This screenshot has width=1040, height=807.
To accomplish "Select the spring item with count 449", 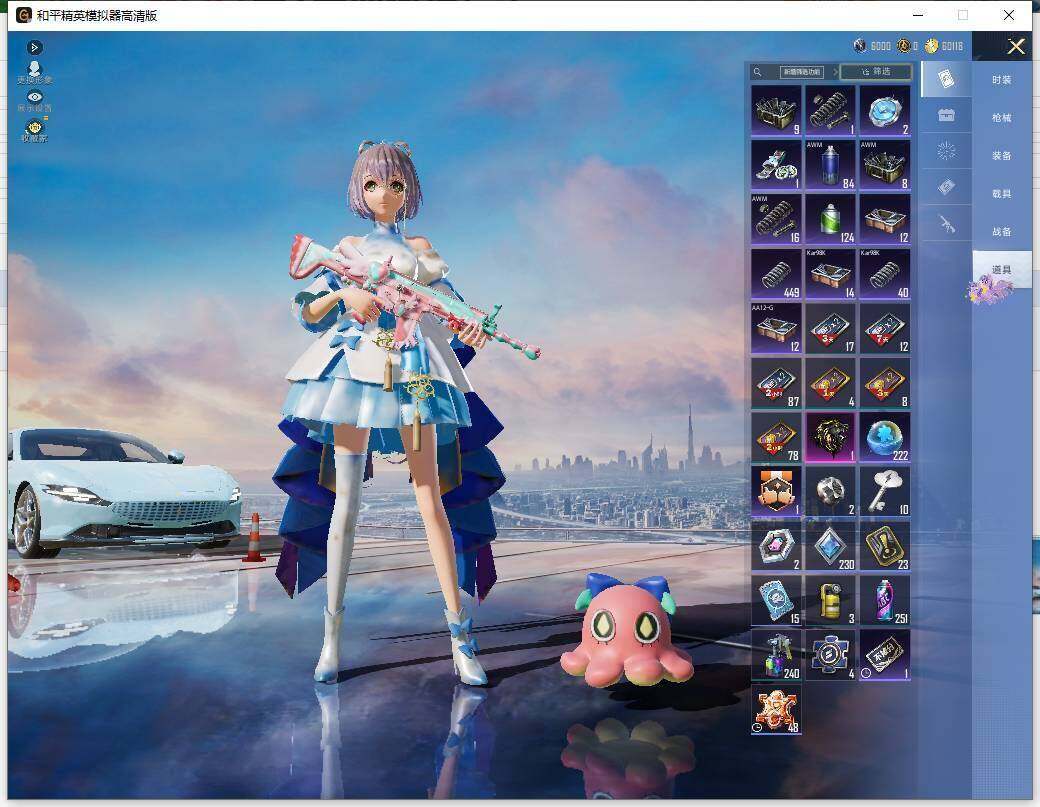I will [776, 274].
